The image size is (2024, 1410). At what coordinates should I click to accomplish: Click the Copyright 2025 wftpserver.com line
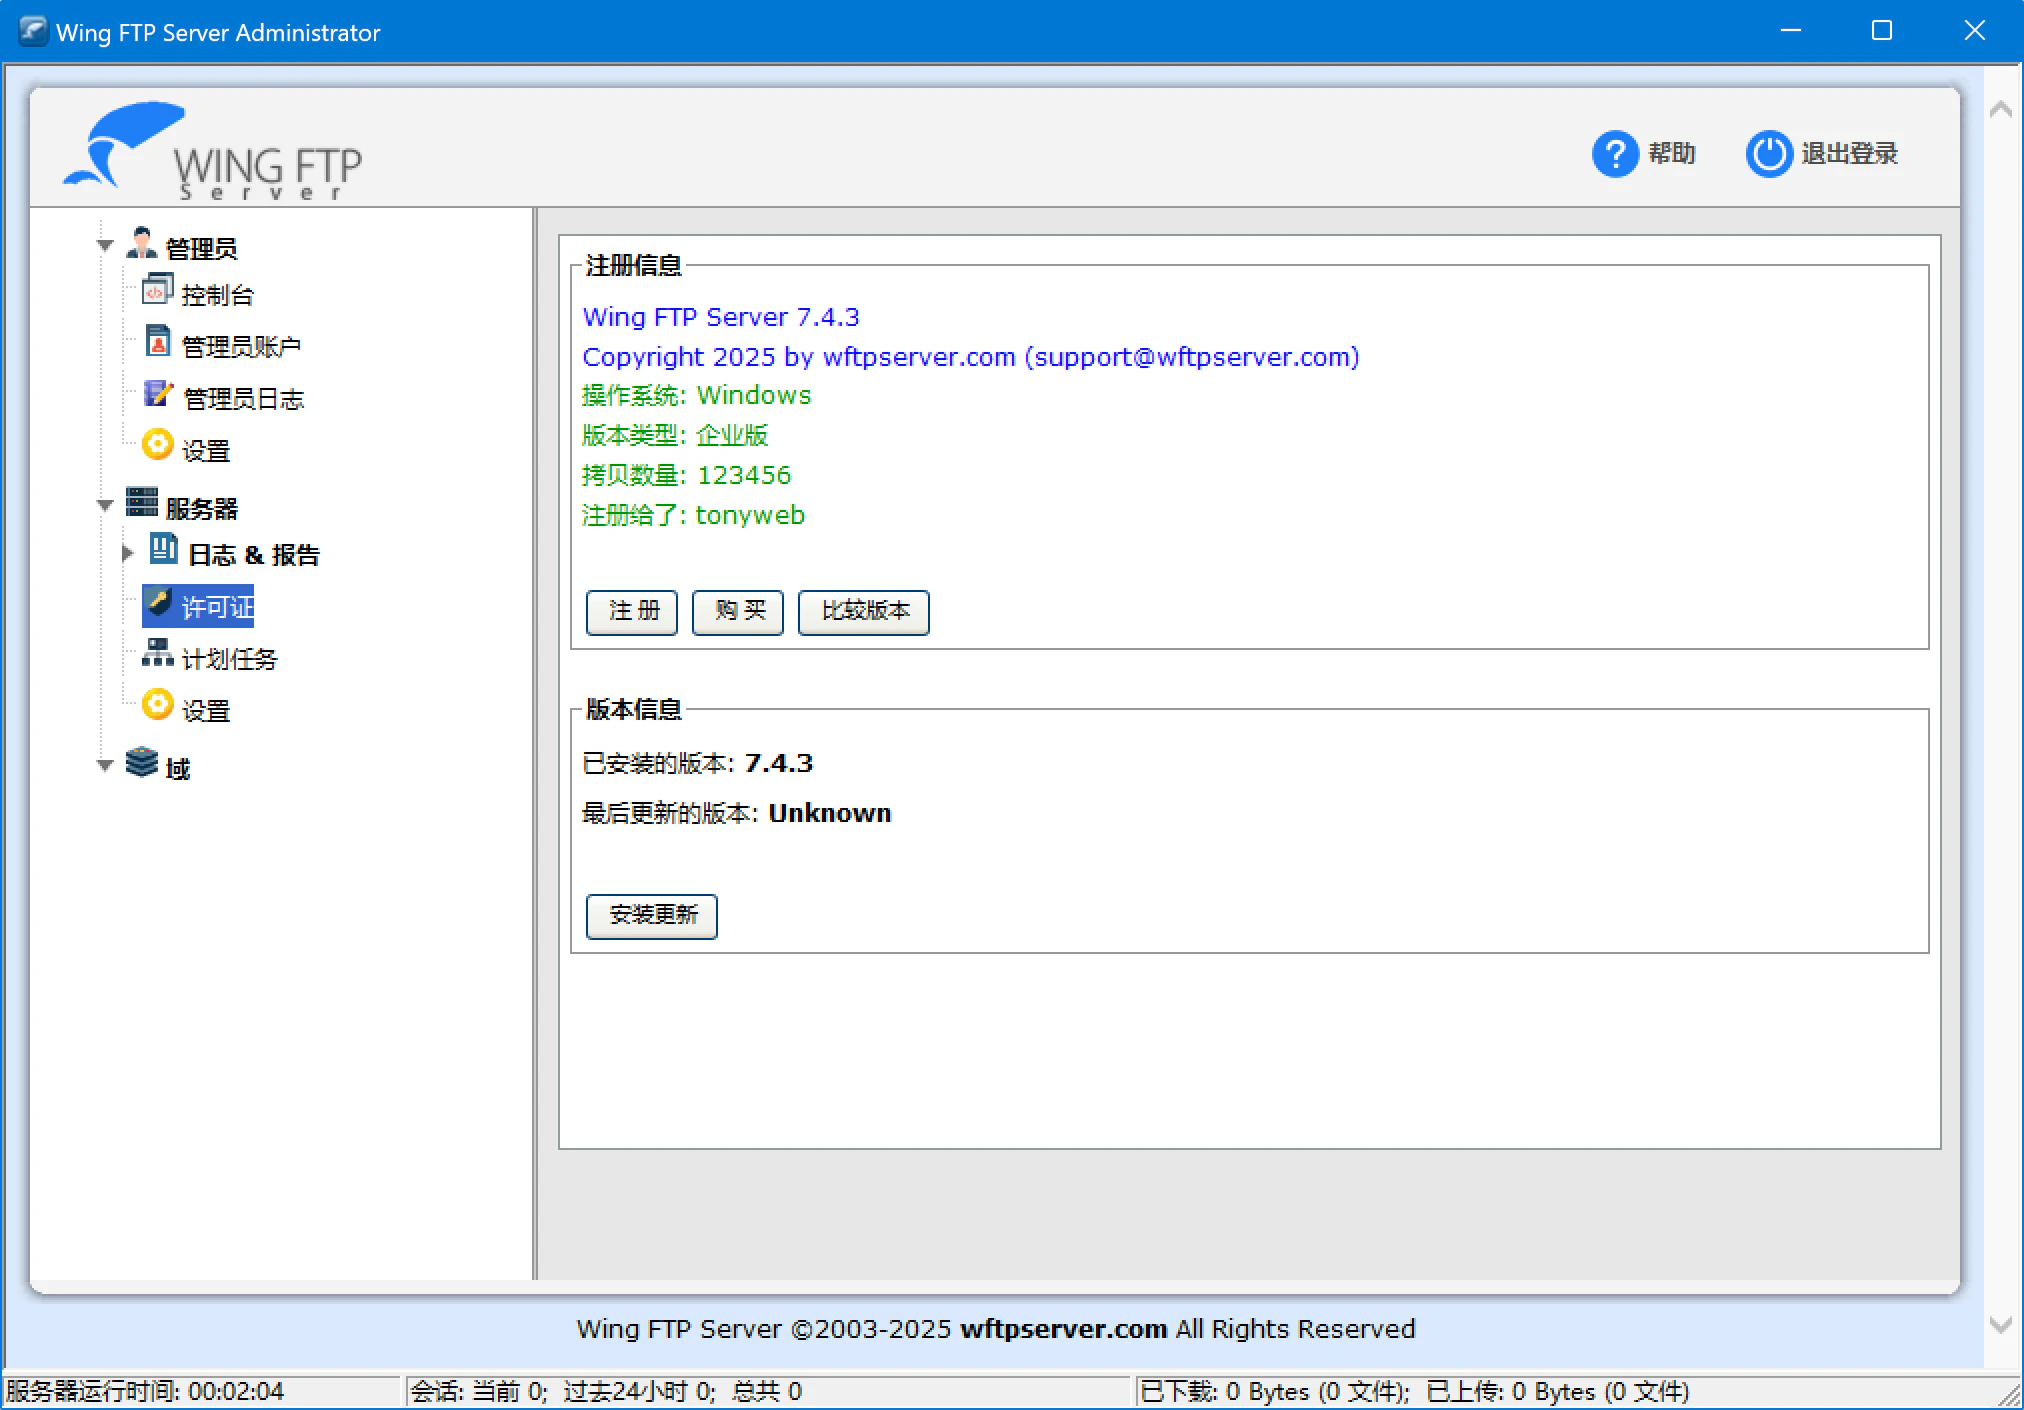tap(971, 357)
